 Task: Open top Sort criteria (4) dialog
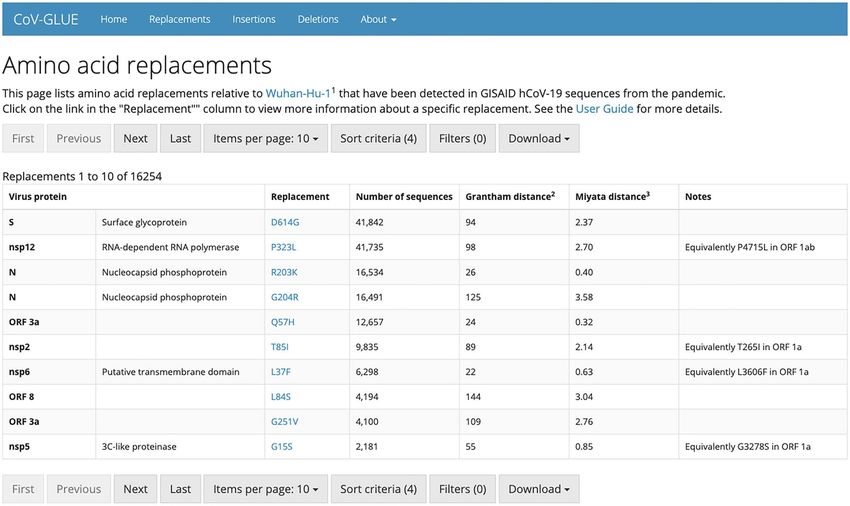coord(378,138)
